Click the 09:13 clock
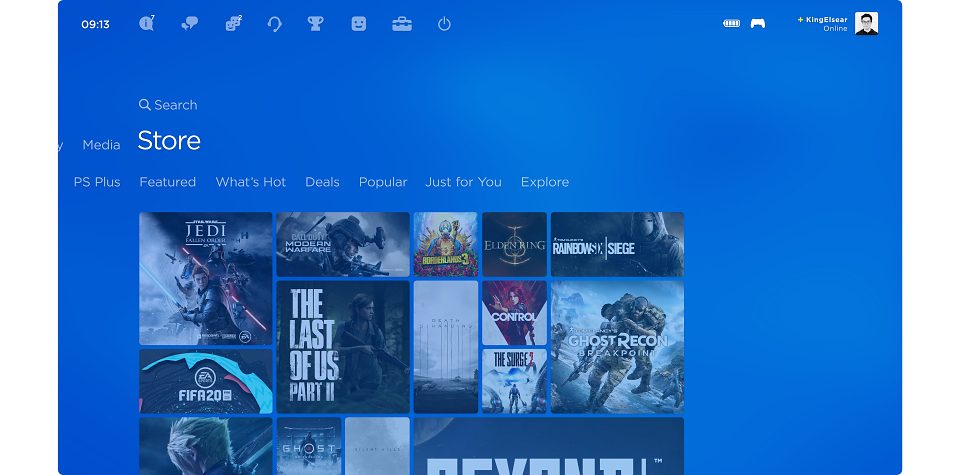The image size is (960, 475). (96, 24)
